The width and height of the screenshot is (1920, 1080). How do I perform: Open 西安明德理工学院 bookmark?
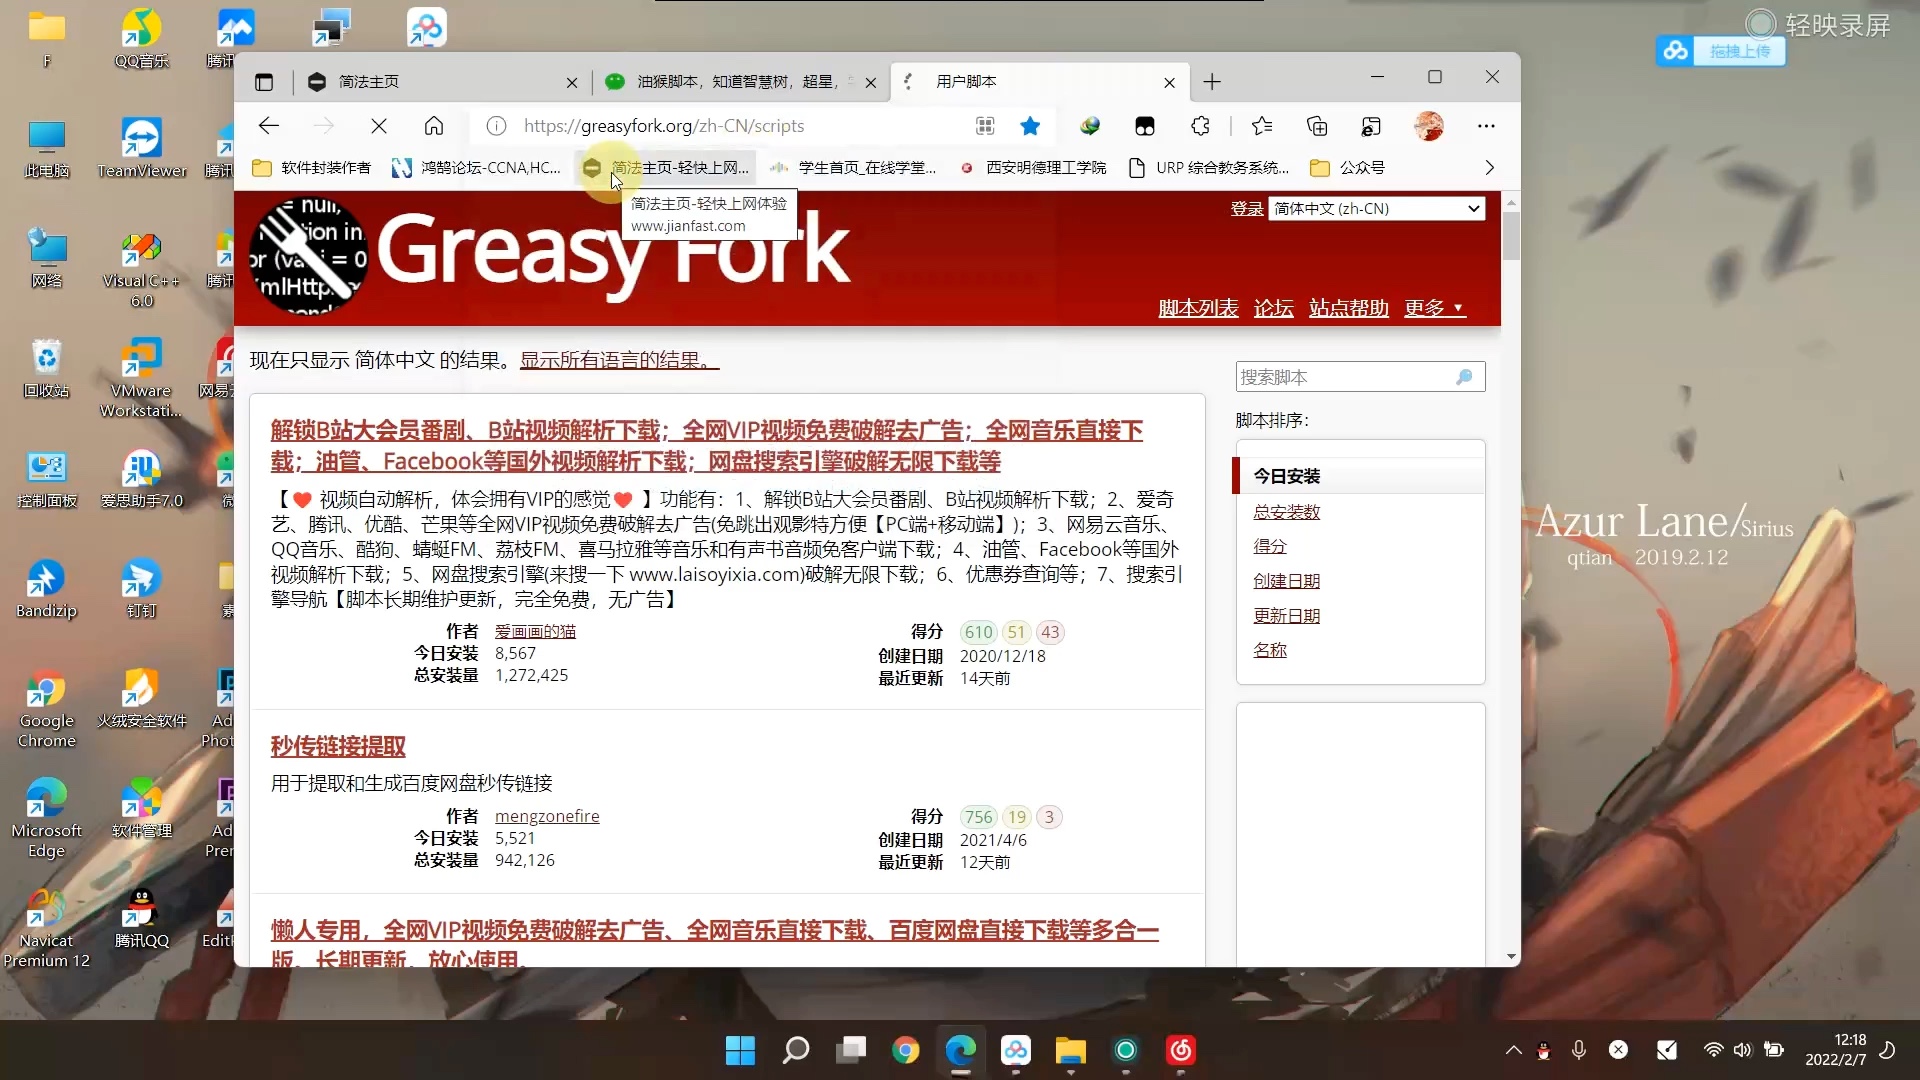pos(1034,168)
